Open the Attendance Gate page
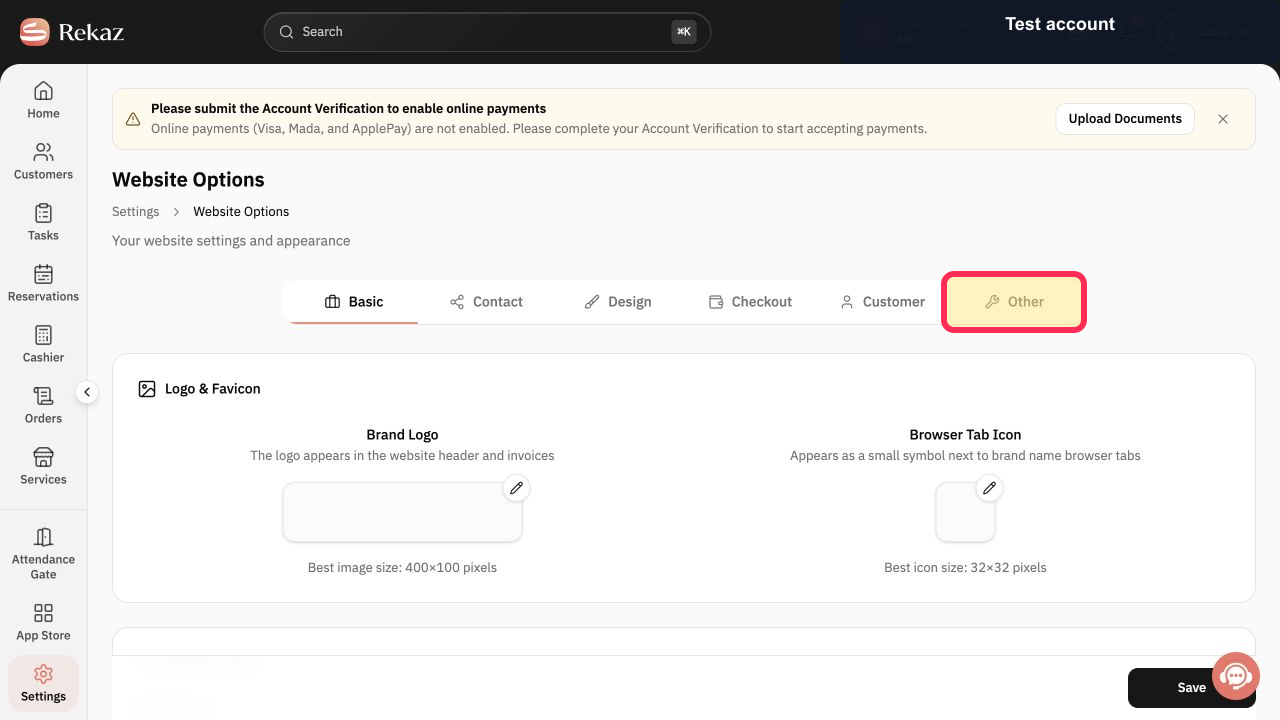 [43, 553]
